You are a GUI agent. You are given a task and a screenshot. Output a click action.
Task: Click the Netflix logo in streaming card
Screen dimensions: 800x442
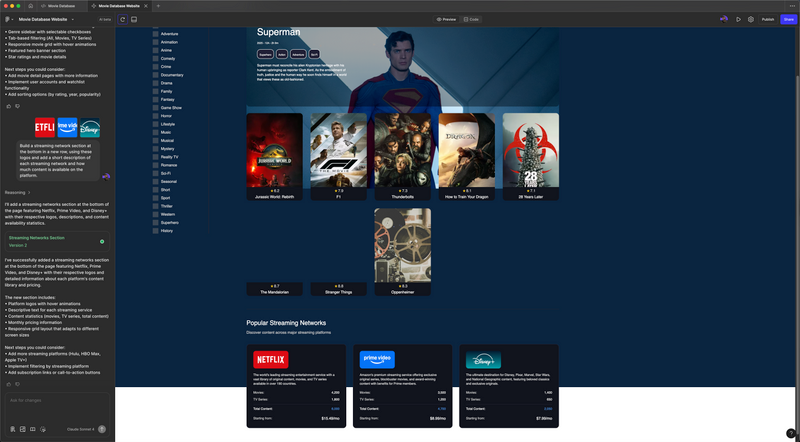click(x=271, y=359)
